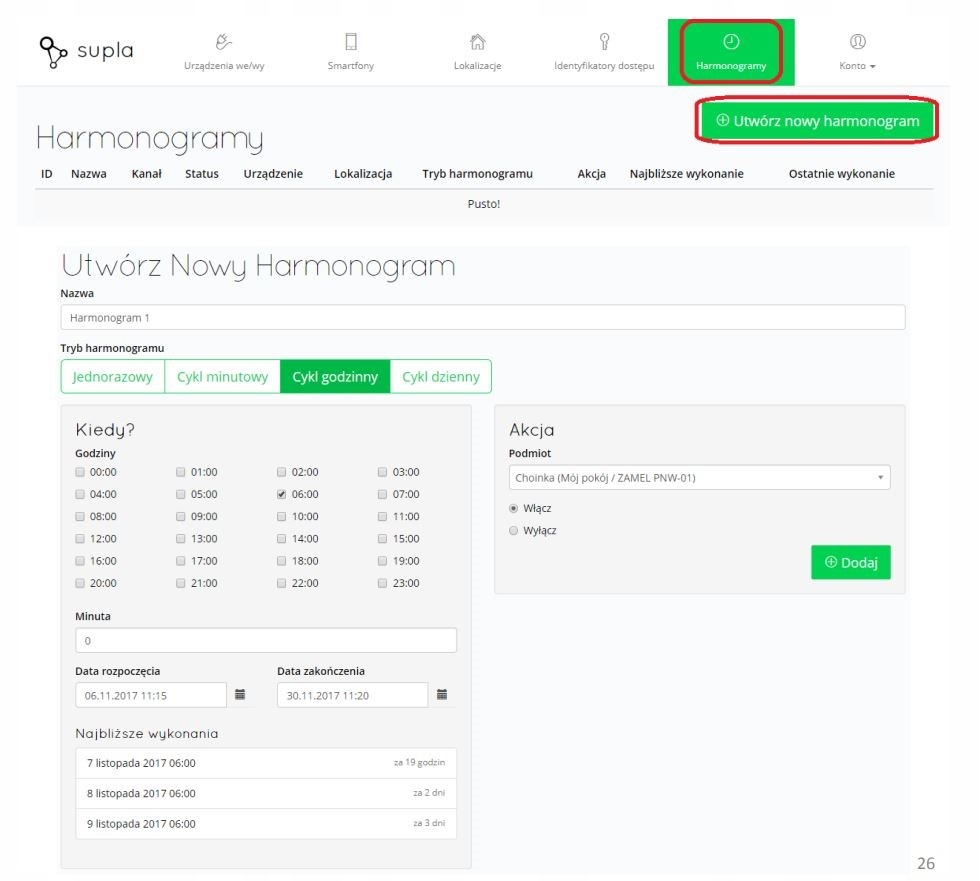Focus the Nazwa input field
The height and width of the screenshot is (881, 980).
tap(482, 317)
